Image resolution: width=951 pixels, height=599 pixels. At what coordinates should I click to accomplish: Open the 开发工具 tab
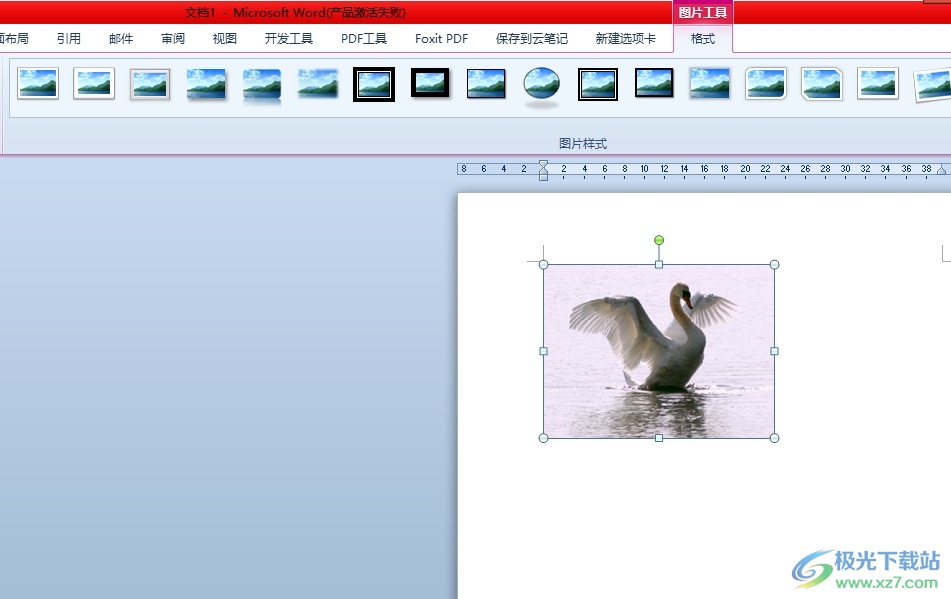click(289, 39)
